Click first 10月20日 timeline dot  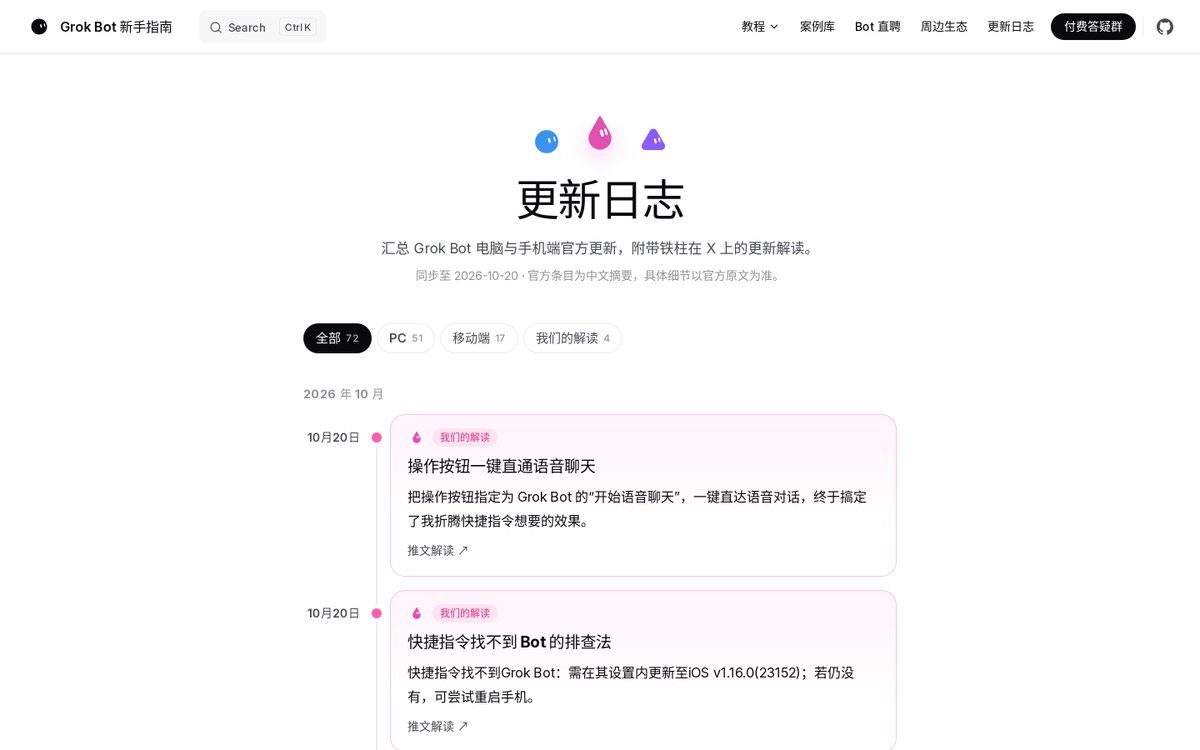377,437
